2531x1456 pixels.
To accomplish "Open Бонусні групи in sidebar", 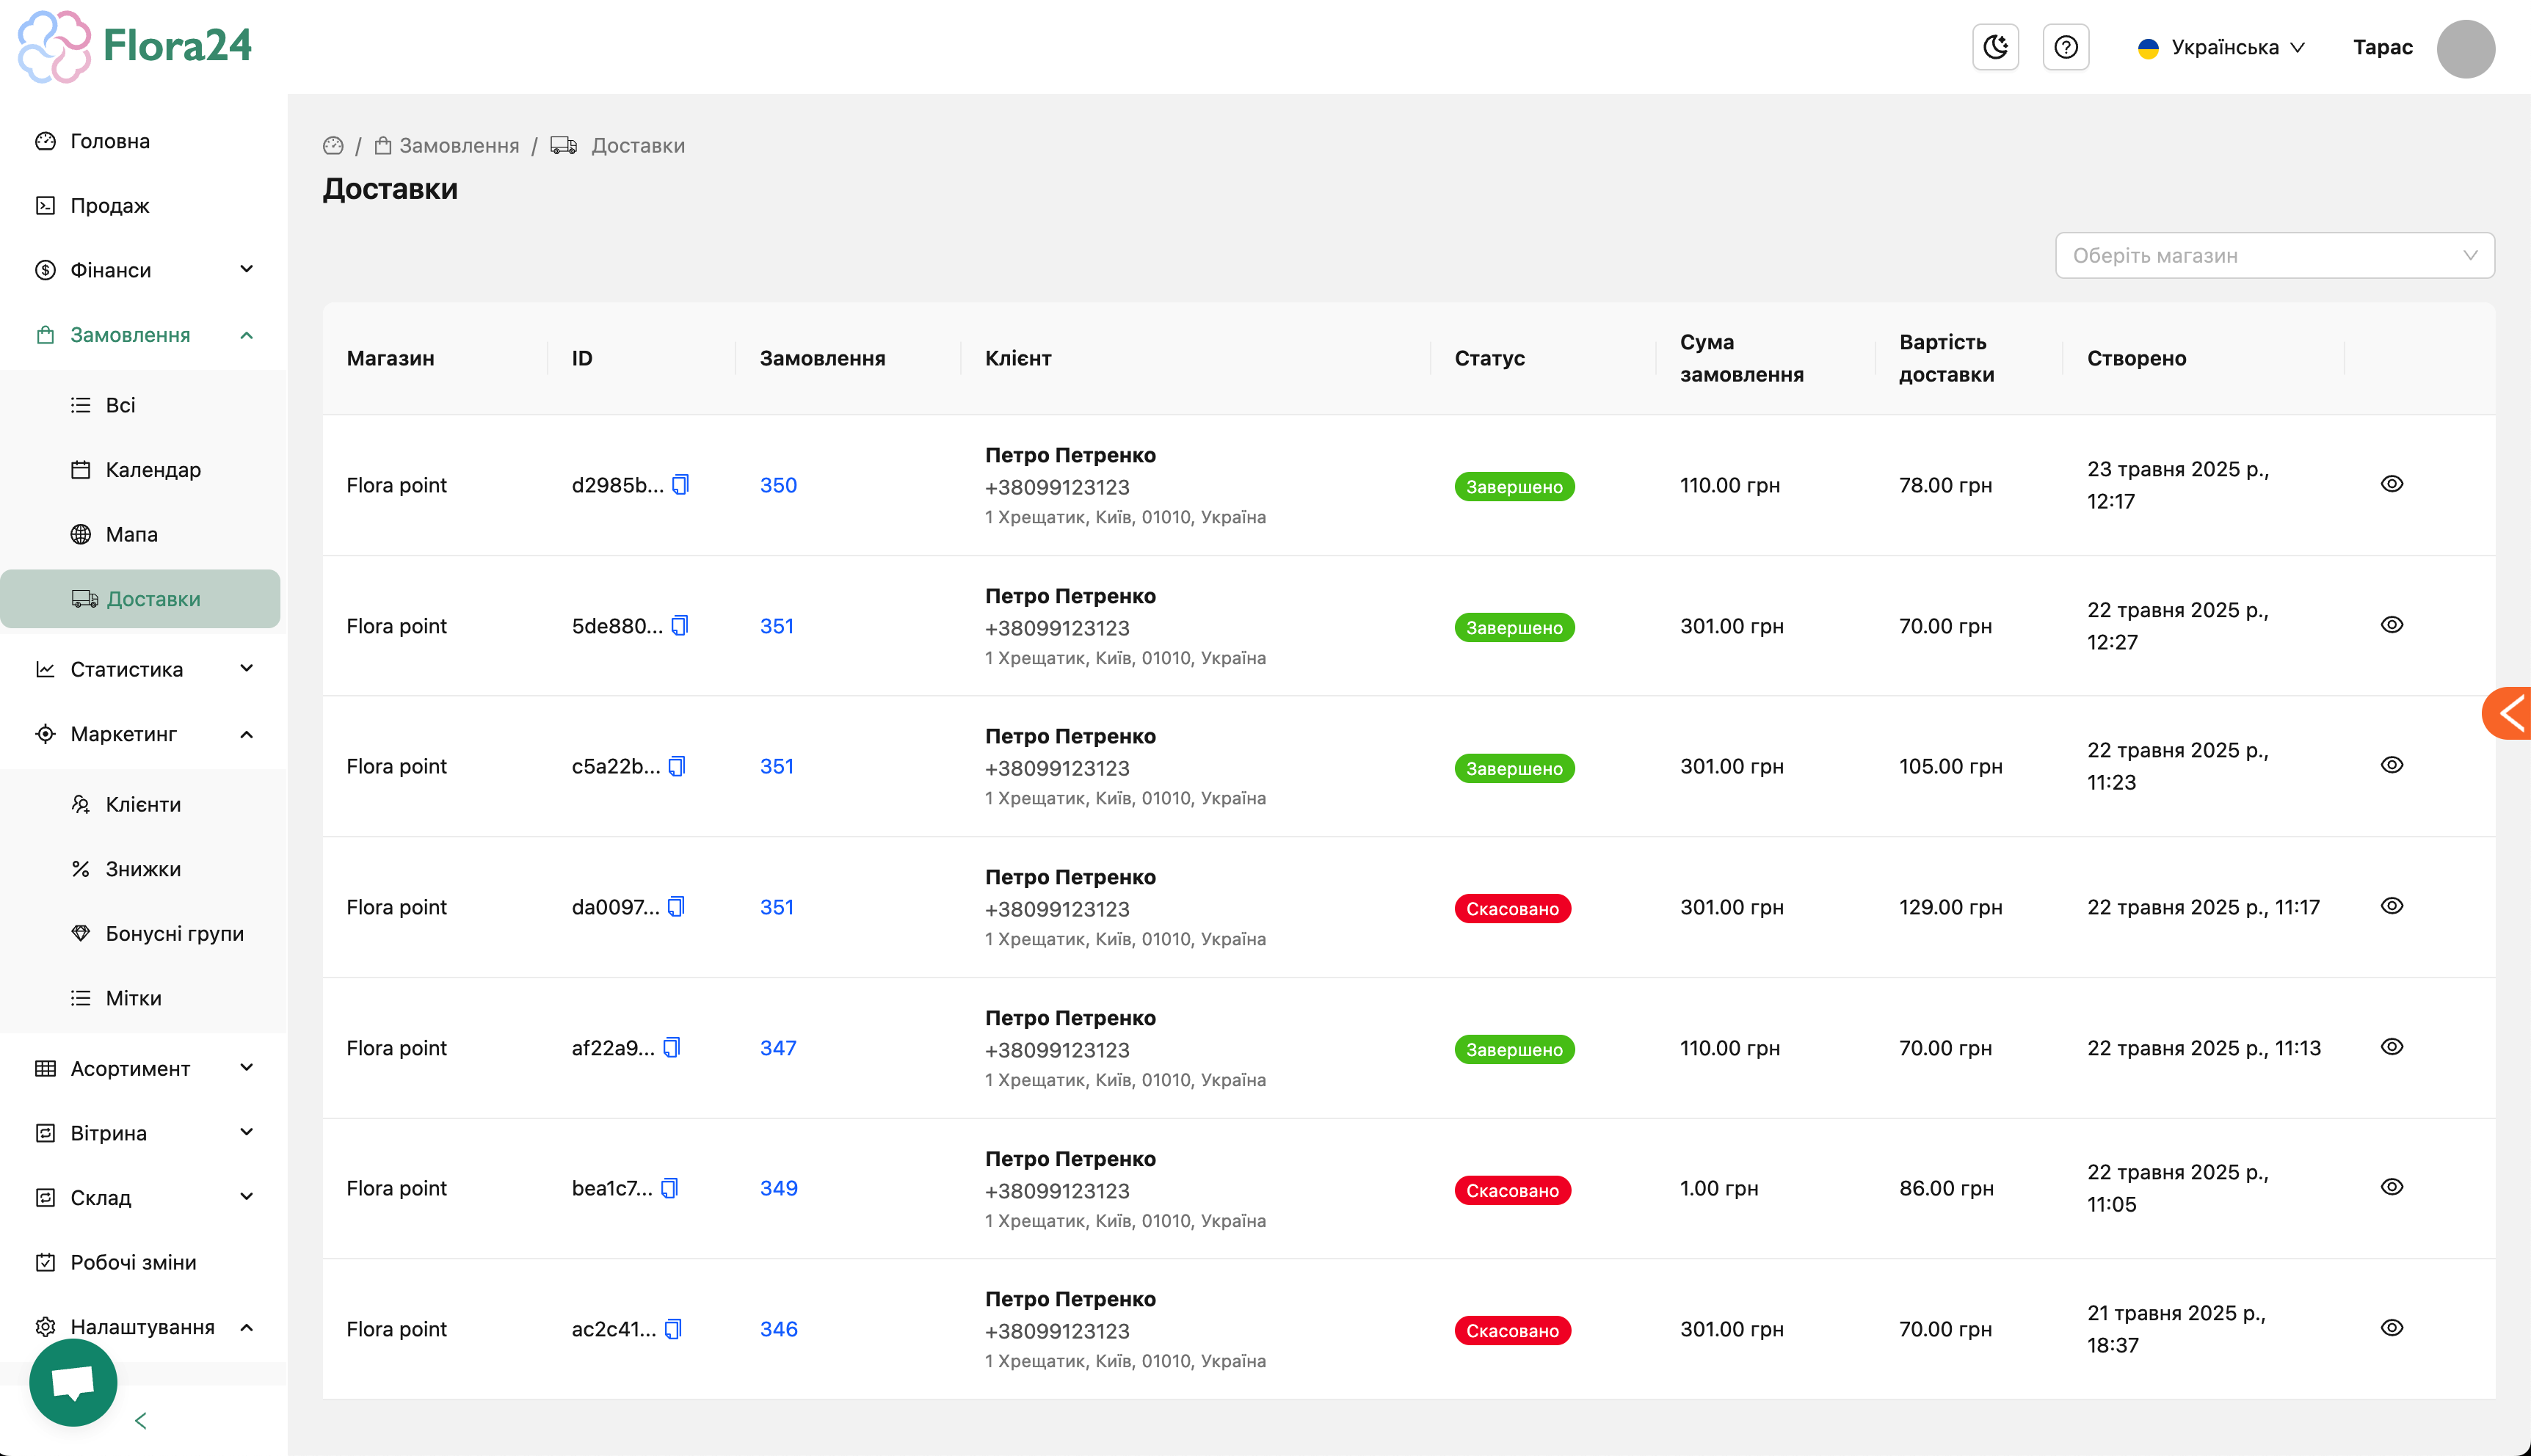I will [174, 933].
